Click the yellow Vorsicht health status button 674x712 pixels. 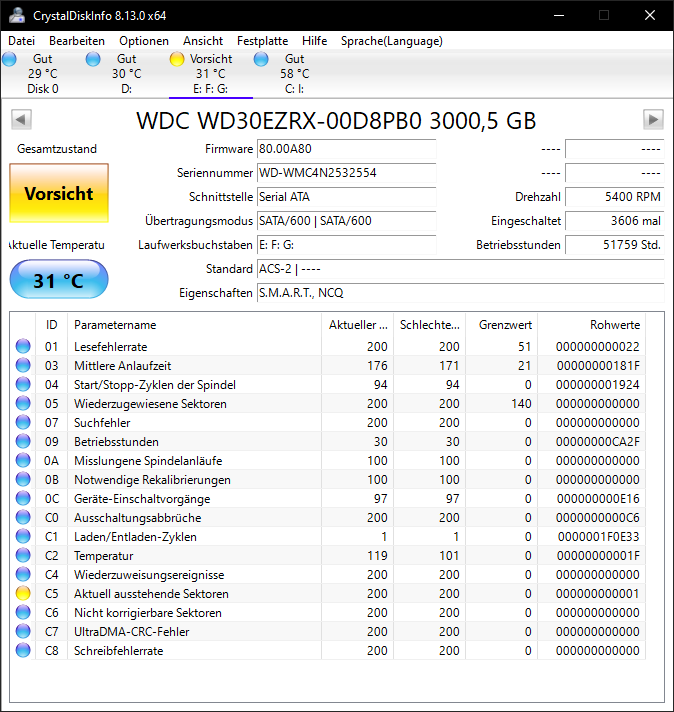59,193
